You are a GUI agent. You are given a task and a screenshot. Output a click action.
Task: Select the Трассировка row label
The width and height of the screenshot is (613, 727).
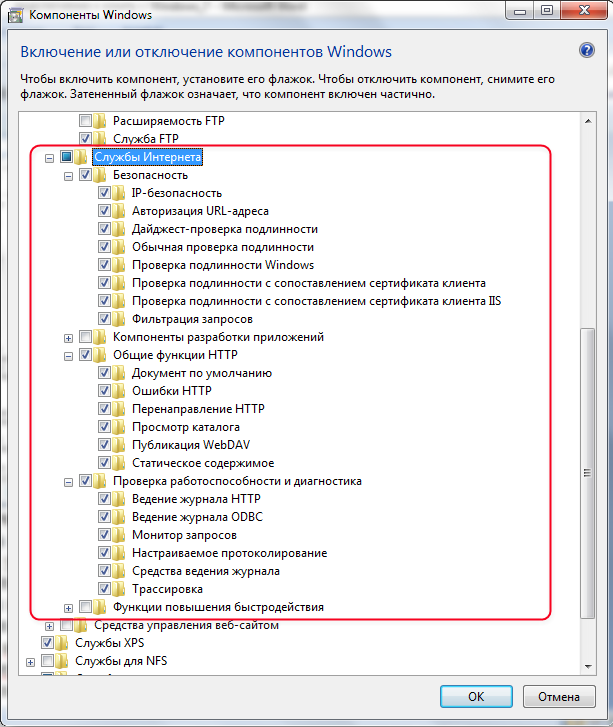167,589
